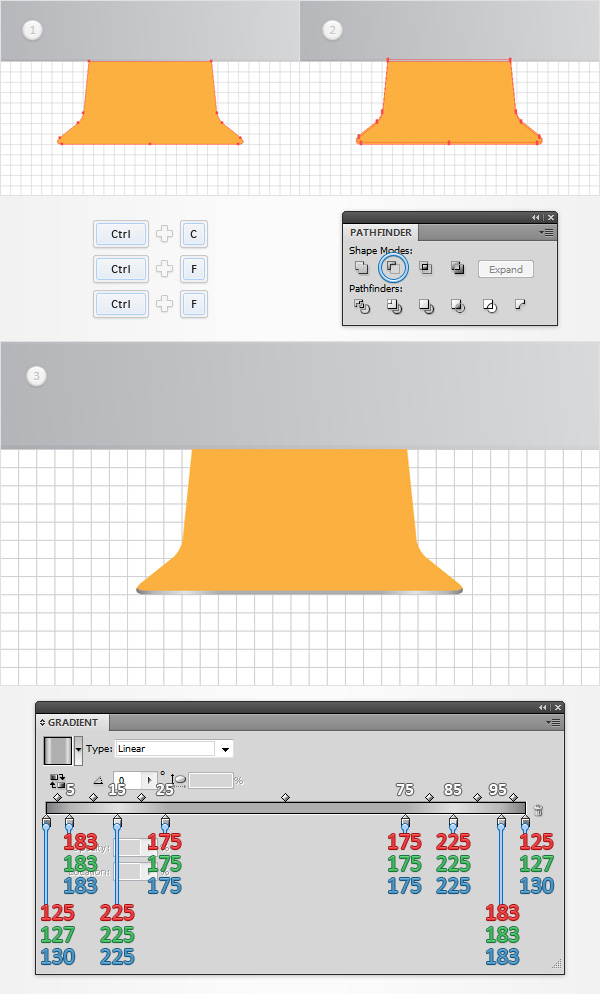Click the Minus Back pathfinder icon

[520, 305]
